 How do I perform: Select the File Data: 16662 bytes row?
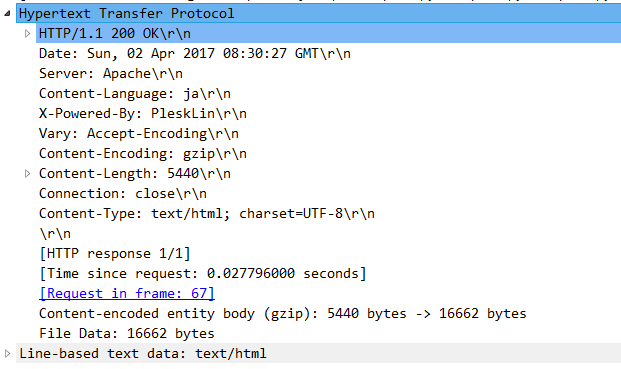127,333
